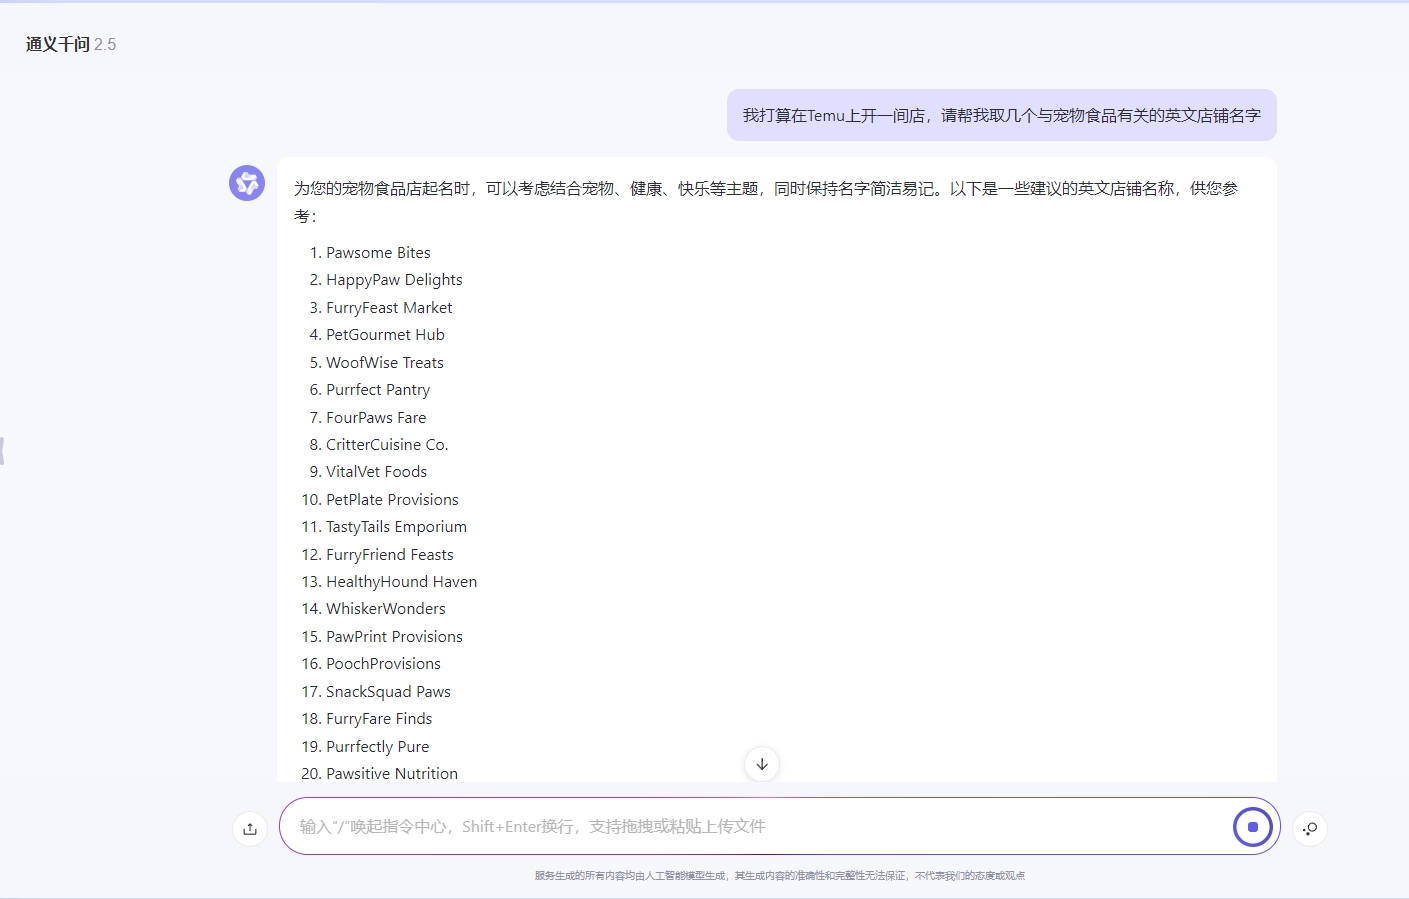1409x899 pixels.
Task: Select the text "Pawsome Bites"
Action: point(378,253)
